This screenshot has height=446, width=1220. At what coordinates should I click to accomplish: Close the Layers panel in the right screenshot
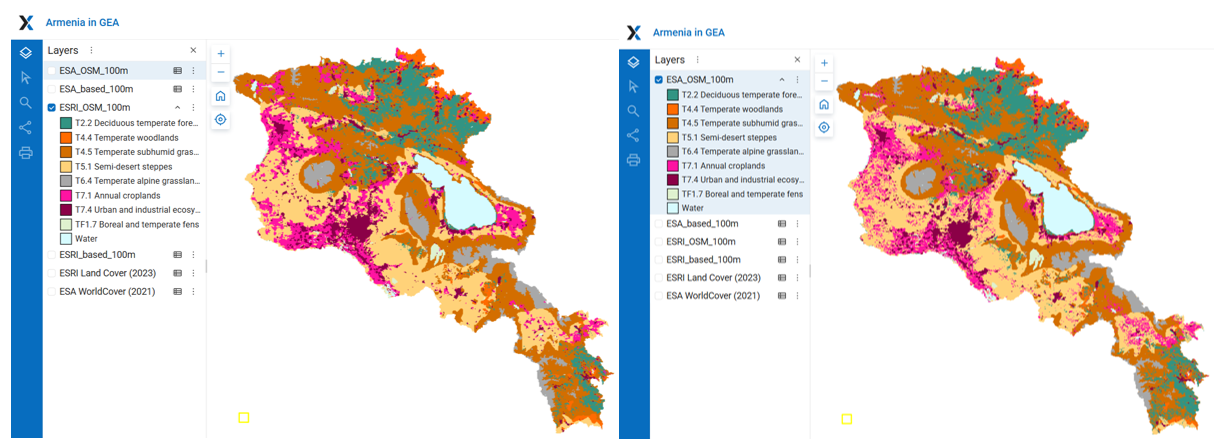(797, 60)
